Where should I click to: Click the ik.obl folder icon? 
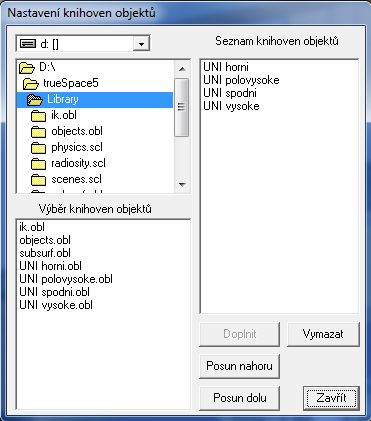39,116
